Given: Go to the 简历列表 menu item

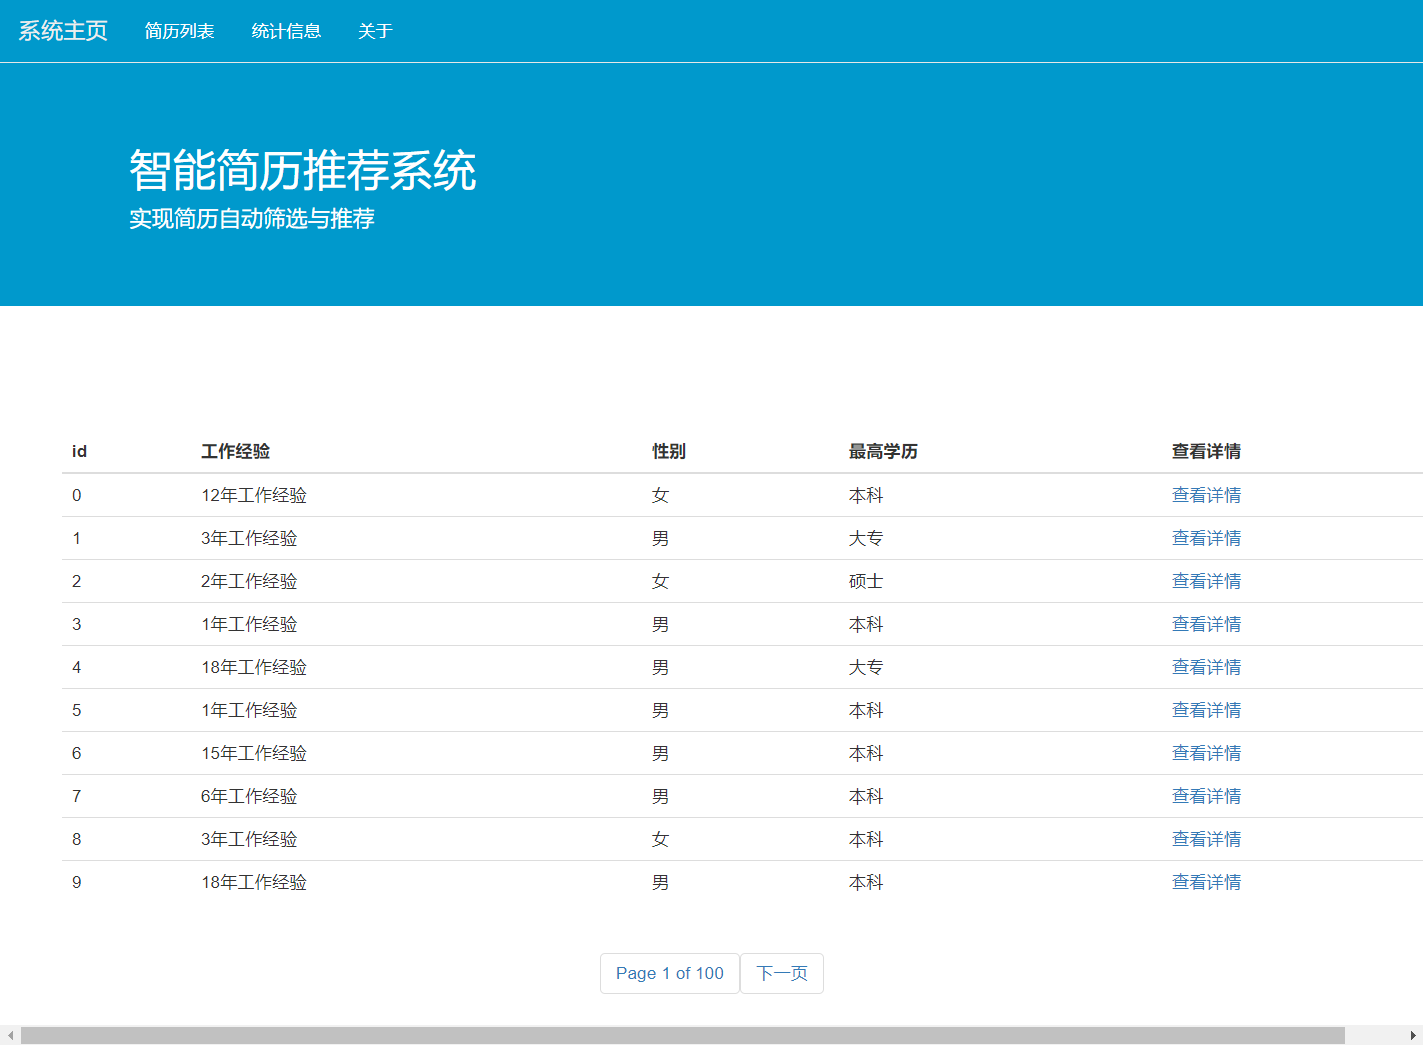Looking at the screenshot, I should pos(179,31).
